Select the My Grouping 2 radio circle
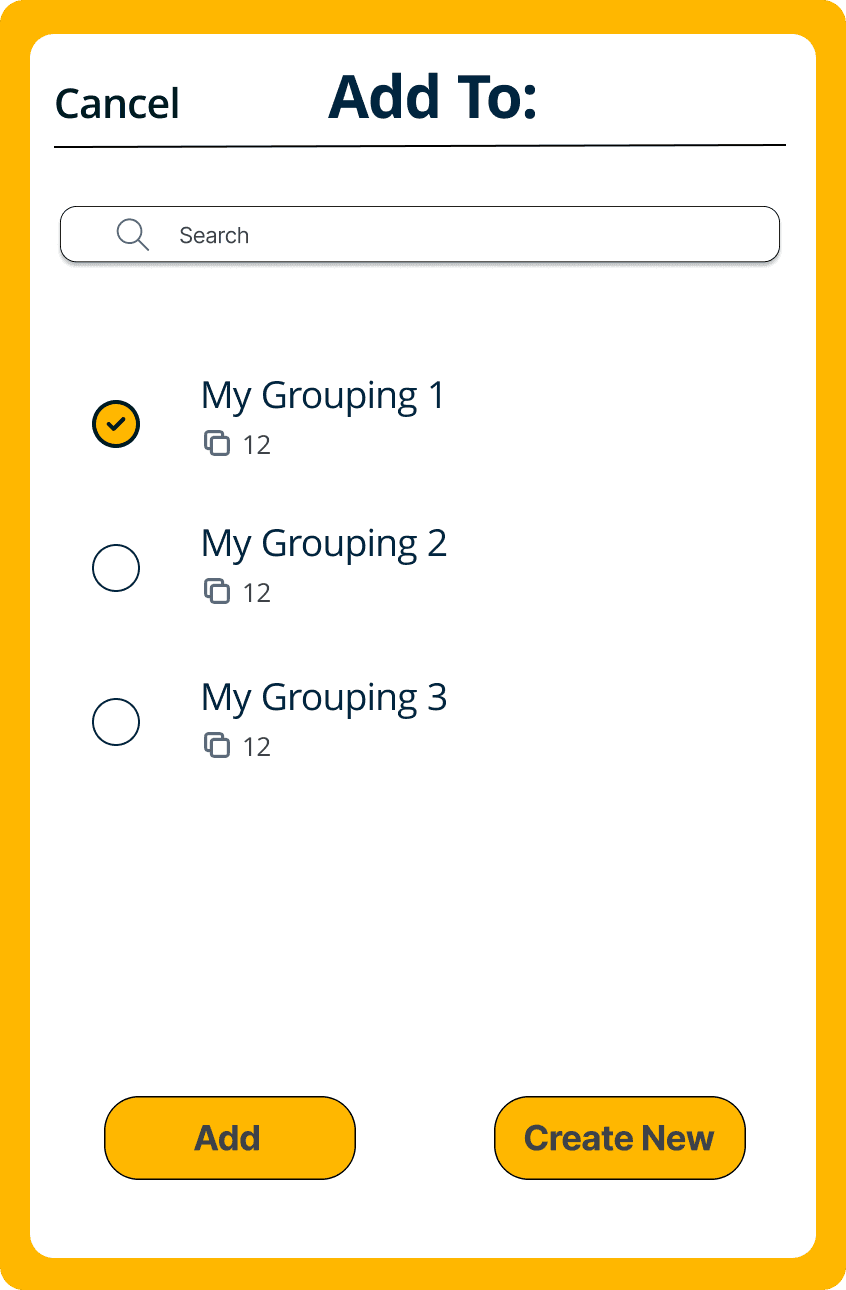The width and height of the screenshot is (846, 1290). tap(116, 568)
